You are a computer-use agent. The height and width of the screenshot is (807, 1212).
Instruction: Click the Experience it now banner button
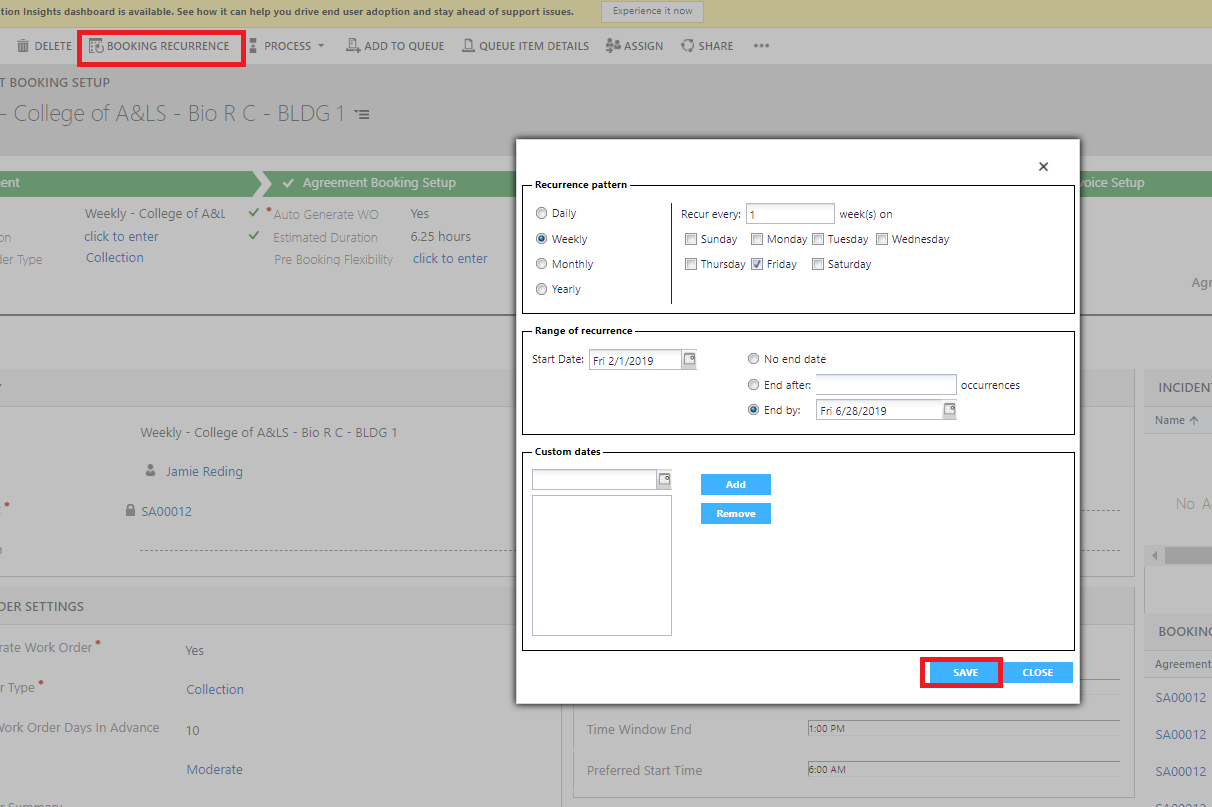652,11
